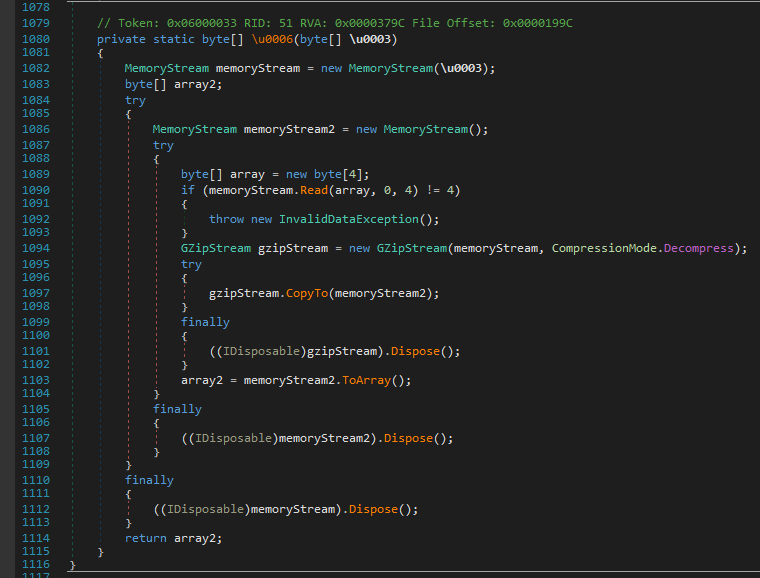
Task: Click "array2" in the declaration on line 1083
Action: (x=194, y=84)
